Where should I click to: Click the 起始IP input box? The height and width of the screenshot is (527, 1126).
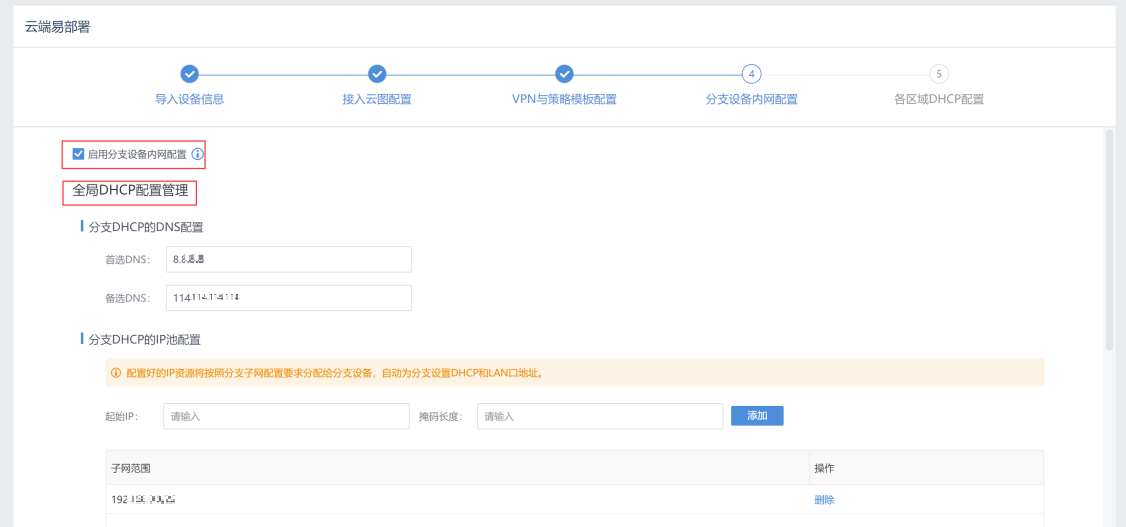click(x=286, y=416)
